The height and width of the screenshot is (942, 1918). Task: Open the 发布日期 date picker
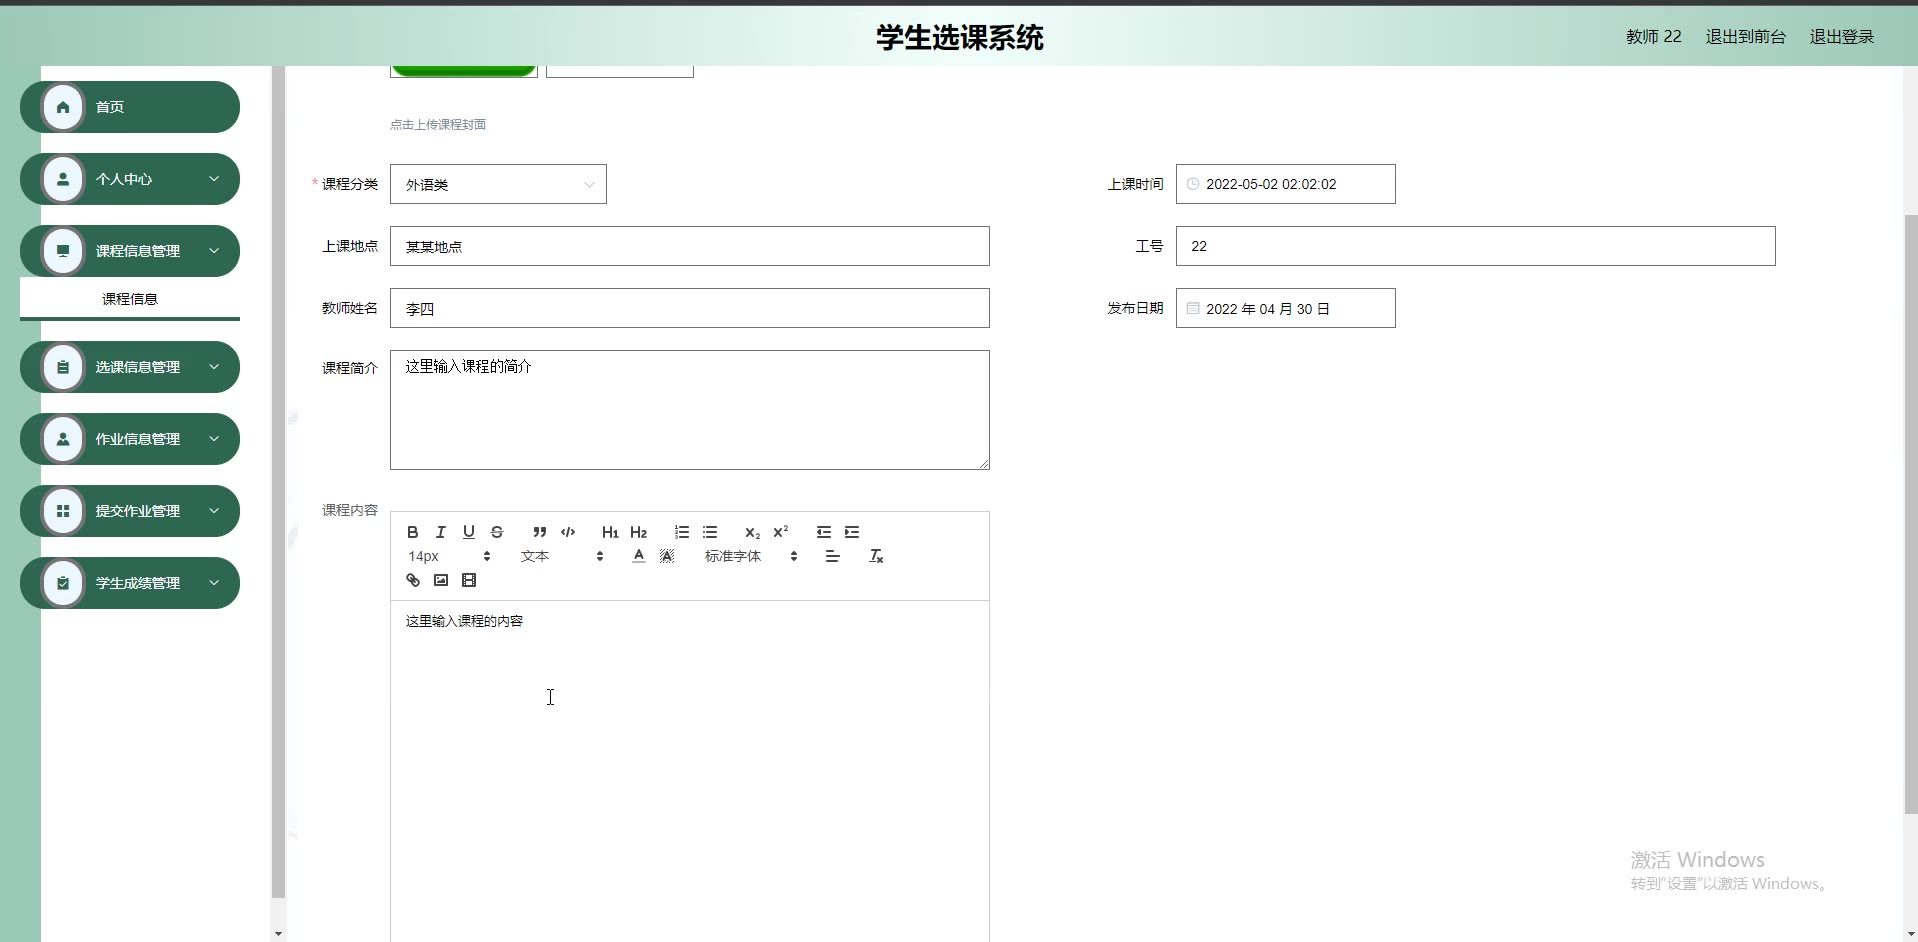pyautogui.click(x=1285, y=308)
